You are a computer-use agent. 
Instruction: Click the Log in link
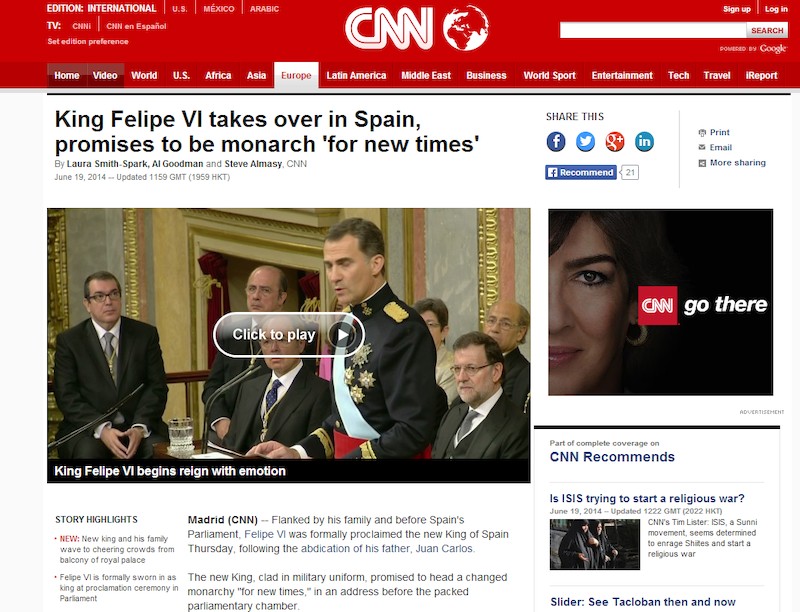click(x=776, y=9)
